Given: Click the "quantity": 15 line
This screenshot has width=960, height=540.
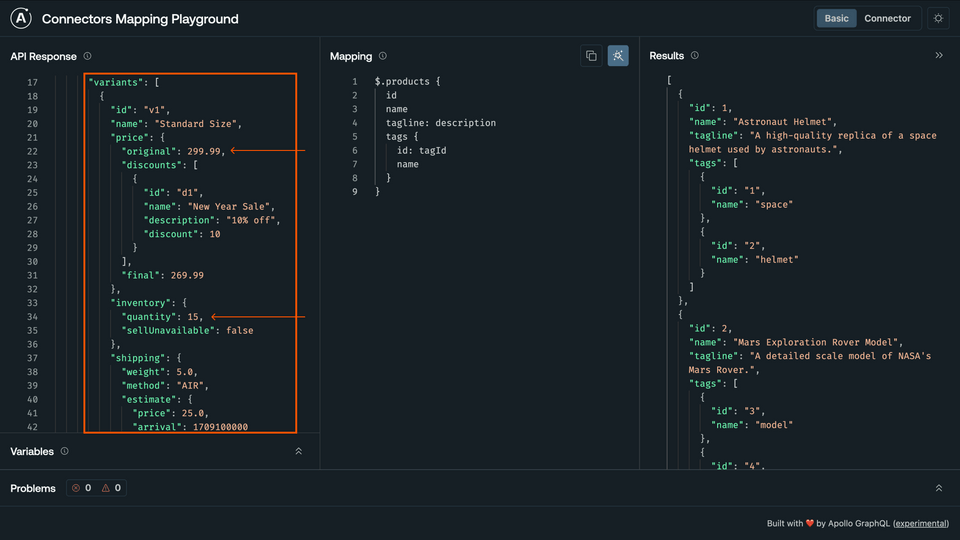Looking at the screenshot, I should point(162,317).
